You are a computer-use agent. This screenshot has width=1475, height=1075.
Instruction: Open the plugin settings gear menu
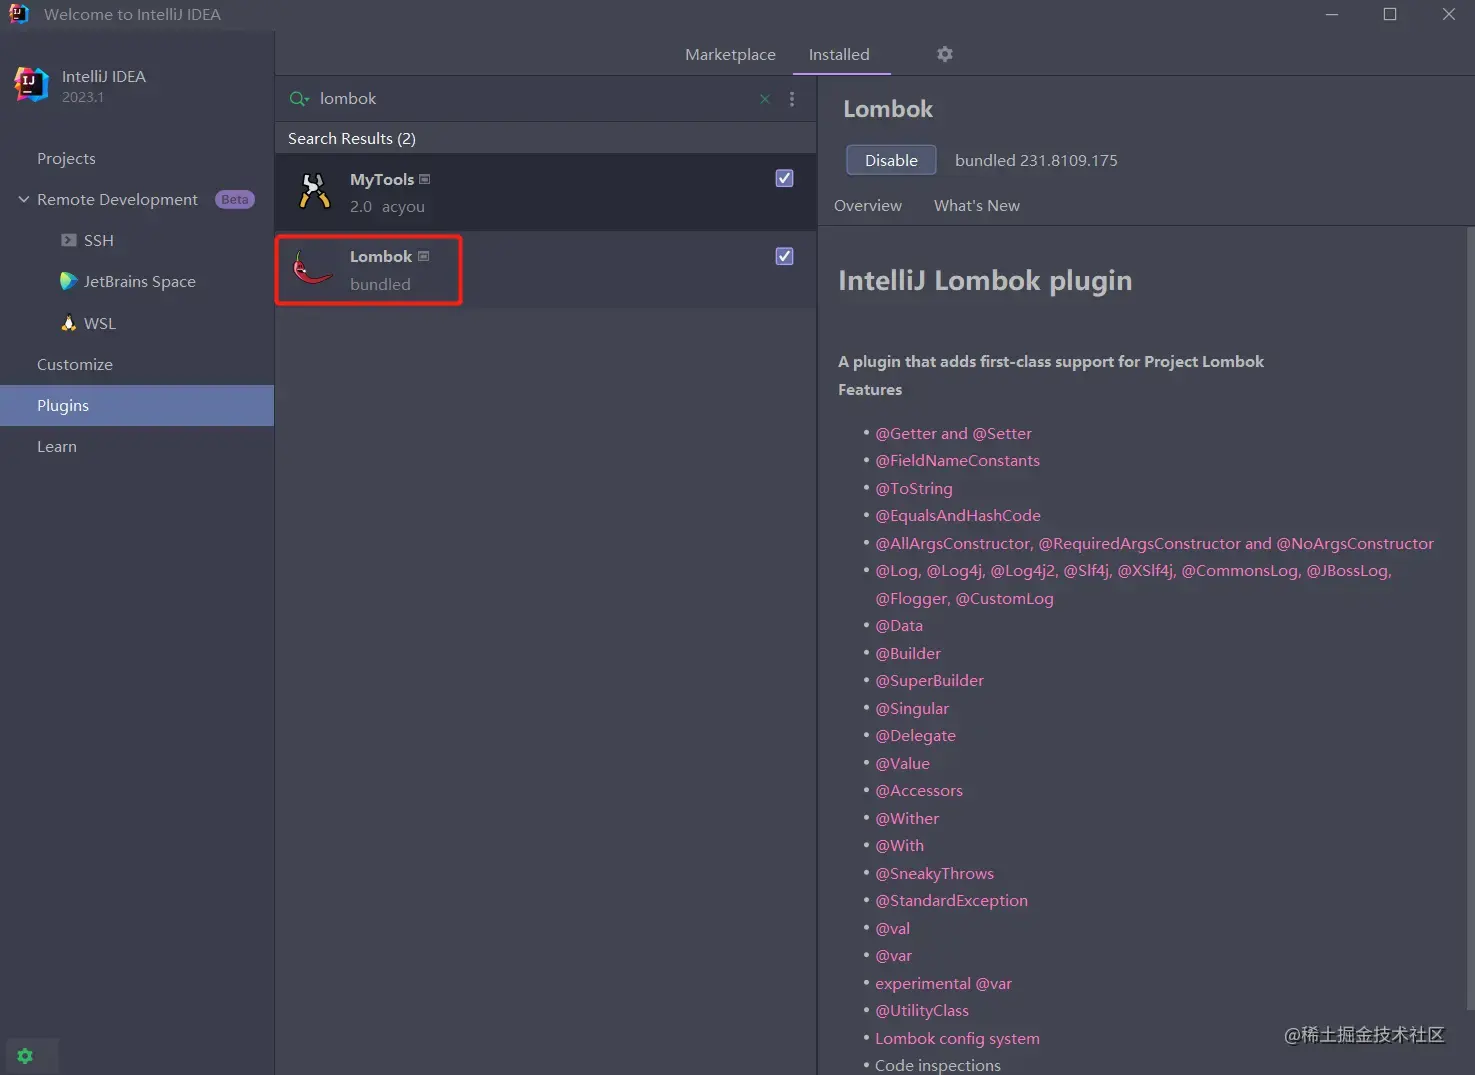(x=944, y=54)
